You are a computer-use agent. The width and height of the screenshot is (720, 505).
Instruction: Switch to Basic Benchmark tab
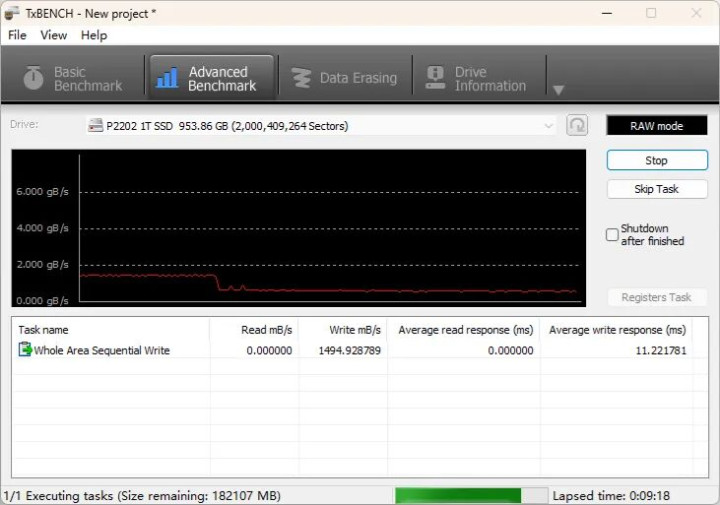point(73,79)
